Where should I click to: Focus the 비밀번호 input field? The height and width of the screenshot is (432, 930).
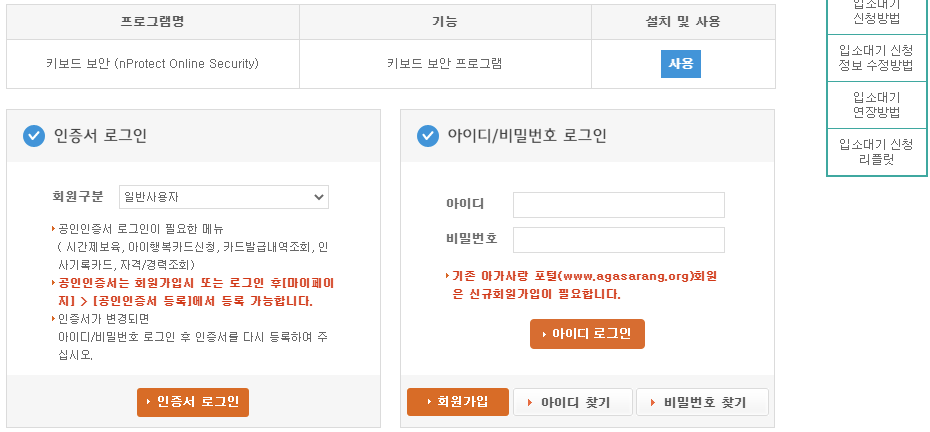(619, 240)
